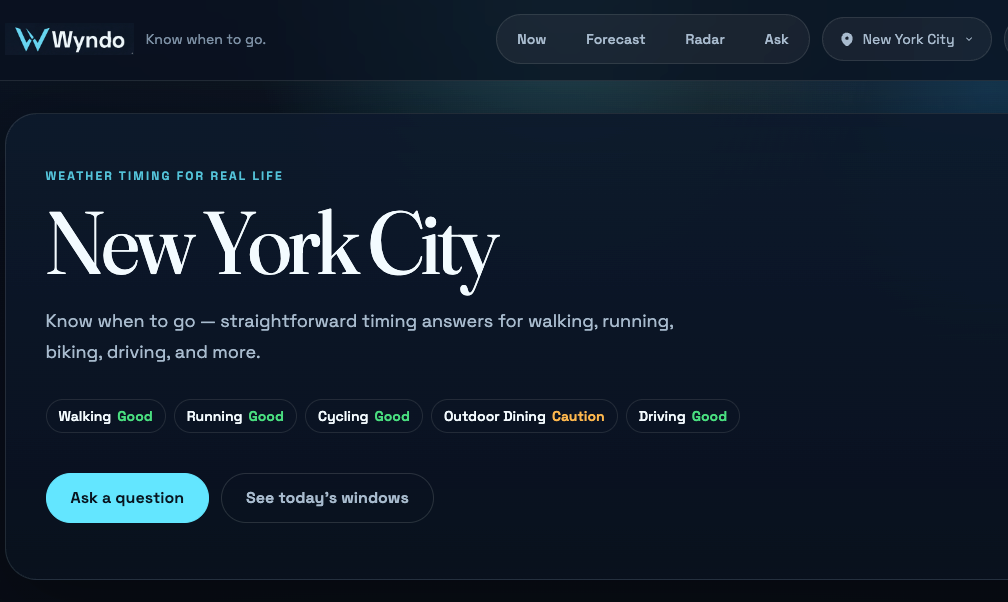This screenshot has height=602, width=1008.
Task: Select the Running Good chip
Action: [x=235, y=416]
